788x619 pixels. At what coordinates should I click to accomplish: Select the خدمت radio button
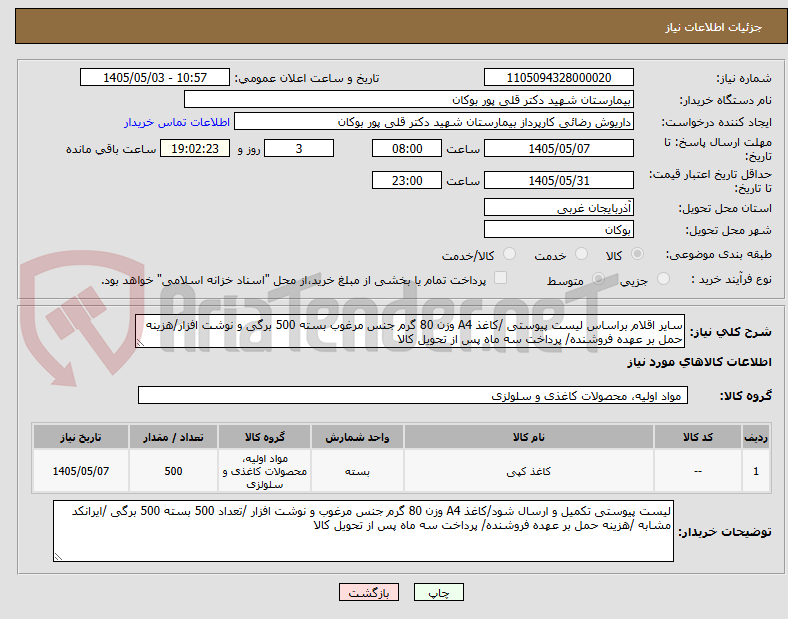tap(581, 254)
